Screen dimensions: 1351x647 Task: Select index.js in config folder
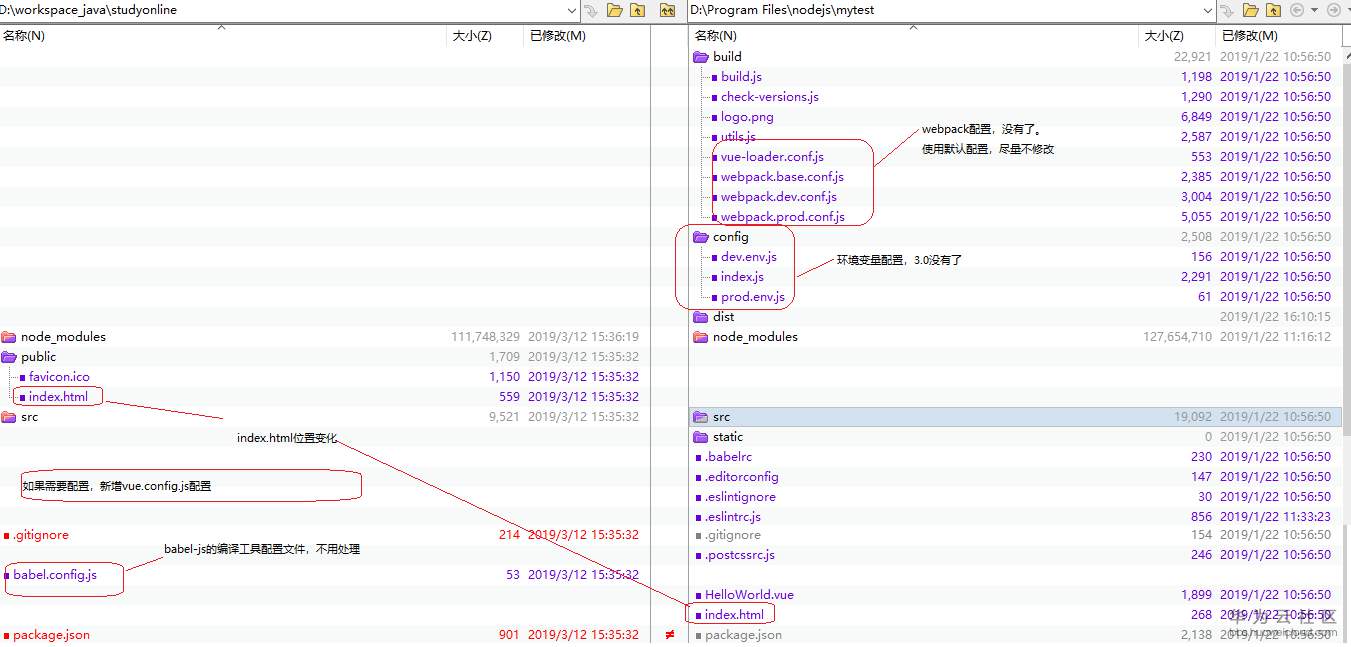tap(742, 277)
